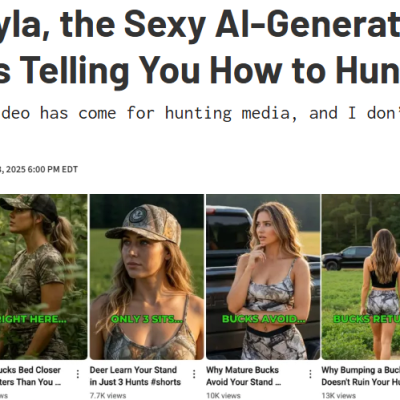Open thumbnail of woman walking toward black truck

(361, 277)
